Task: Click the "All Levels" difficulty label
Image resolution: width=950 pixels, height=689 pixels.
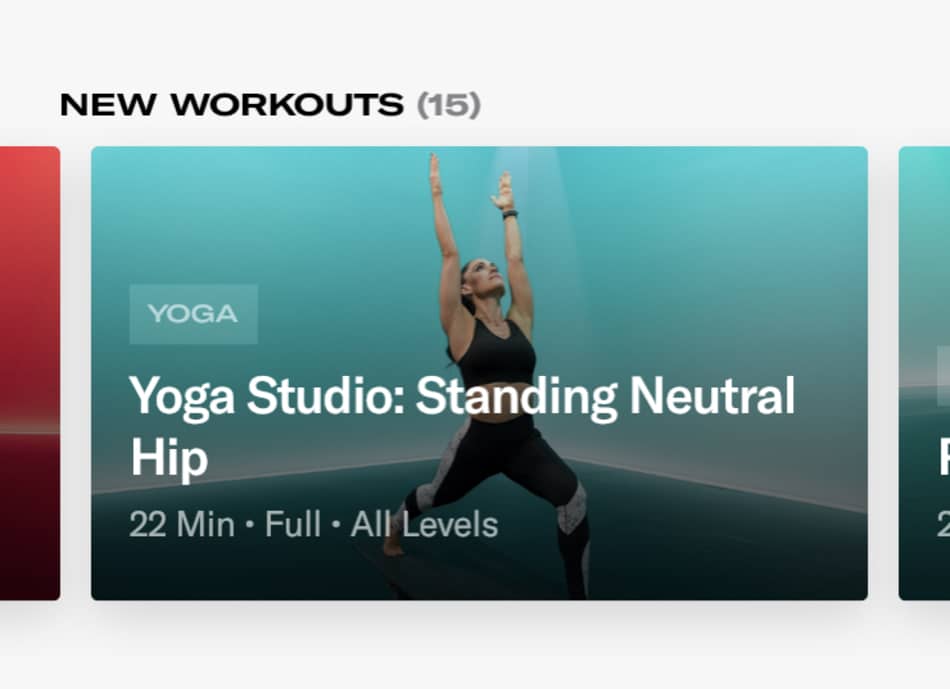Action: point(425,524)
